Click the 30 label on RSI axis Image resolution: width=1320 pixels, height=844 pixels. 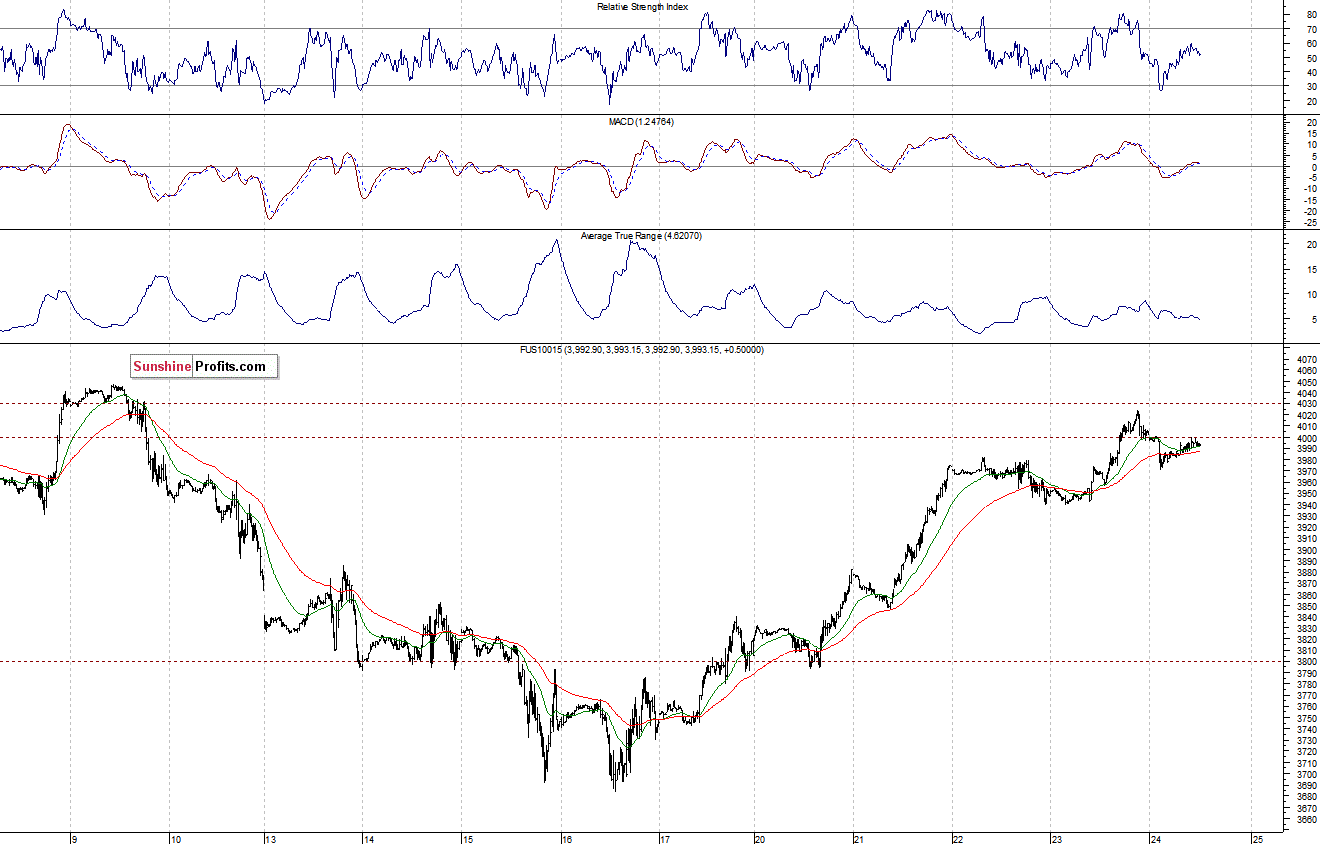click(x=1310, y=86)
